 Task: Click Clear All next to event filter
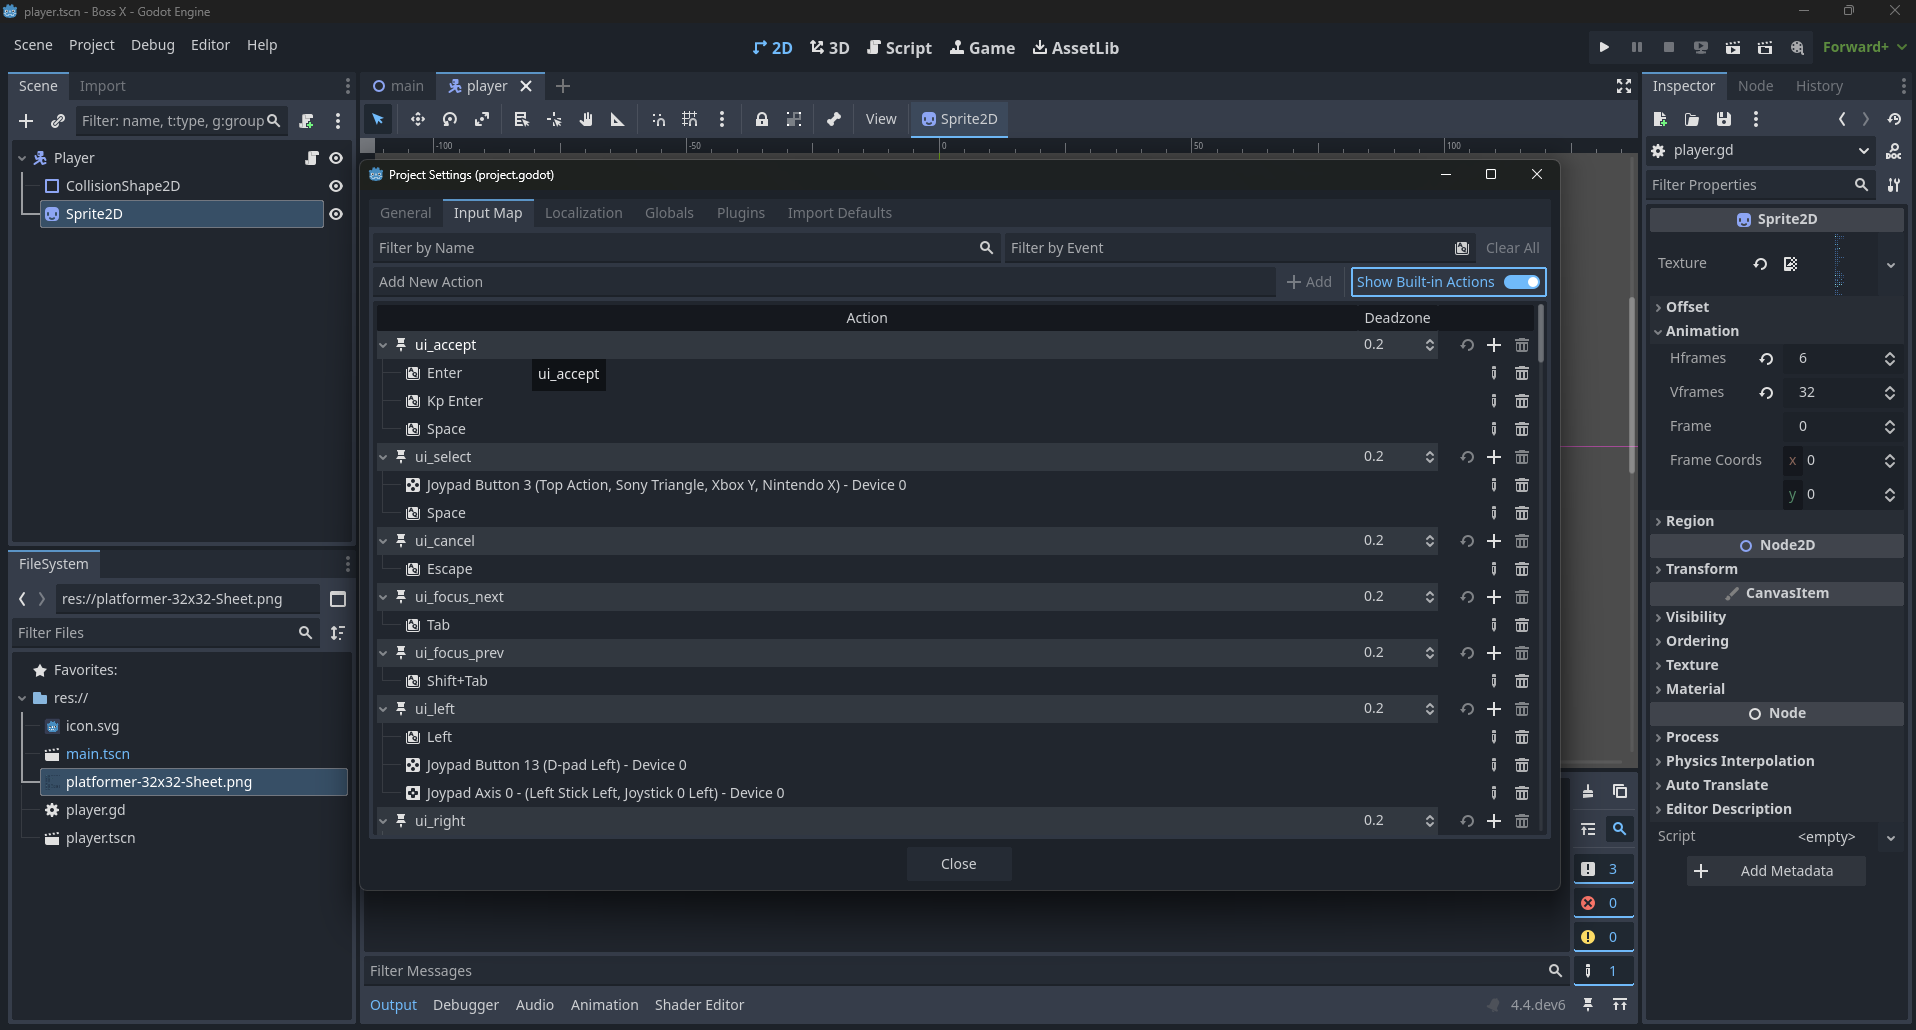click(x=1512, y=248)
